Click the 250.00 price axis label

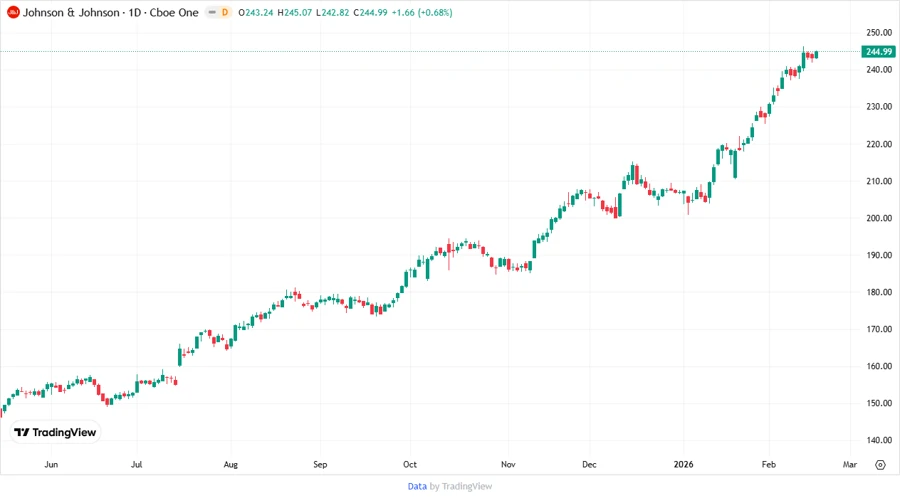pyautogui.click(x=879, y=32)
